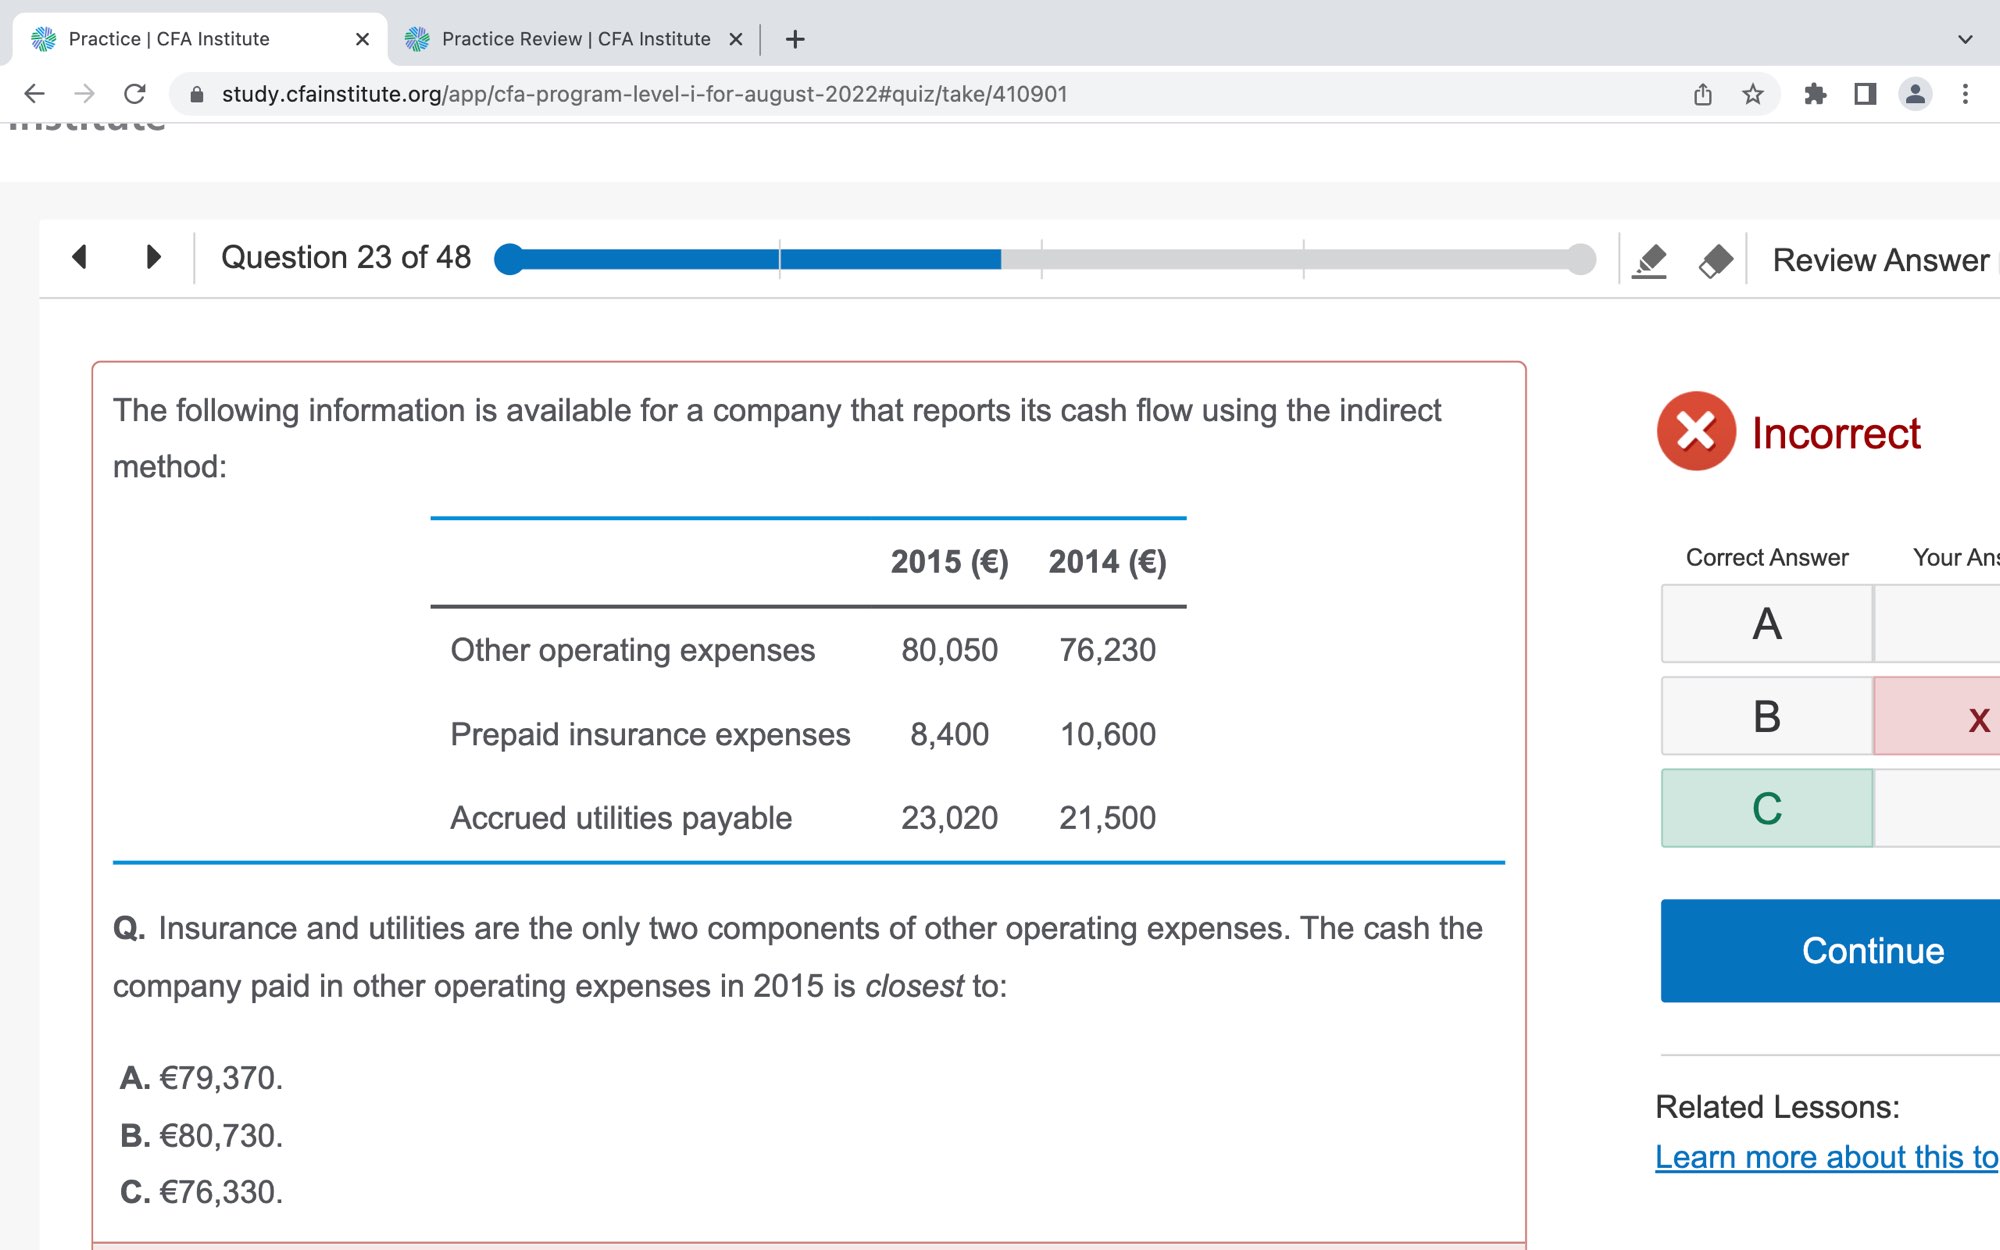Open Learn more about this topic link
Viewport: 2000px width, 1250px height.
coord(1826,1157)
